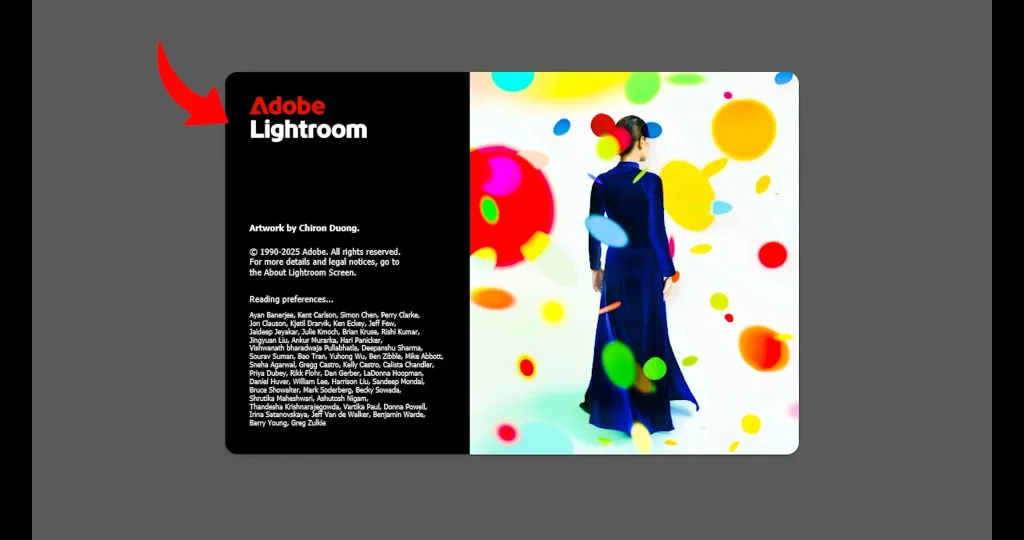
Task: Click credits line starting "Jingyuan Liu, Ankur Murarka"
Action: pyautogui.click(x=315, y=340)
